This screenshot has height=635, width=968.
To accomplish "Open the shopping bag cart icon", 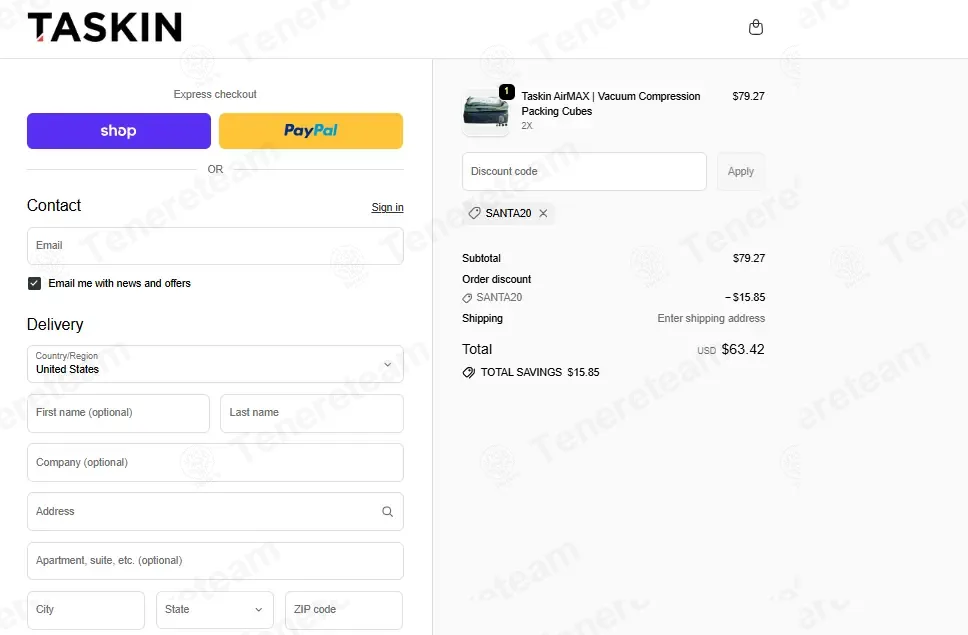I will point(756,27).
